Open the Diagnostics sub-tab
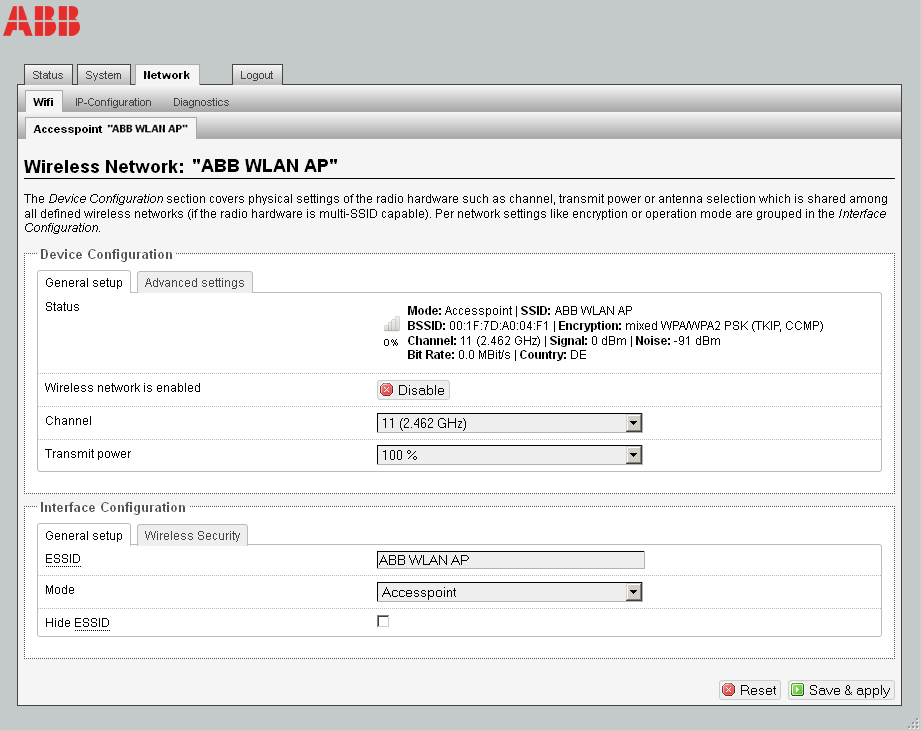 click(201, 102)
